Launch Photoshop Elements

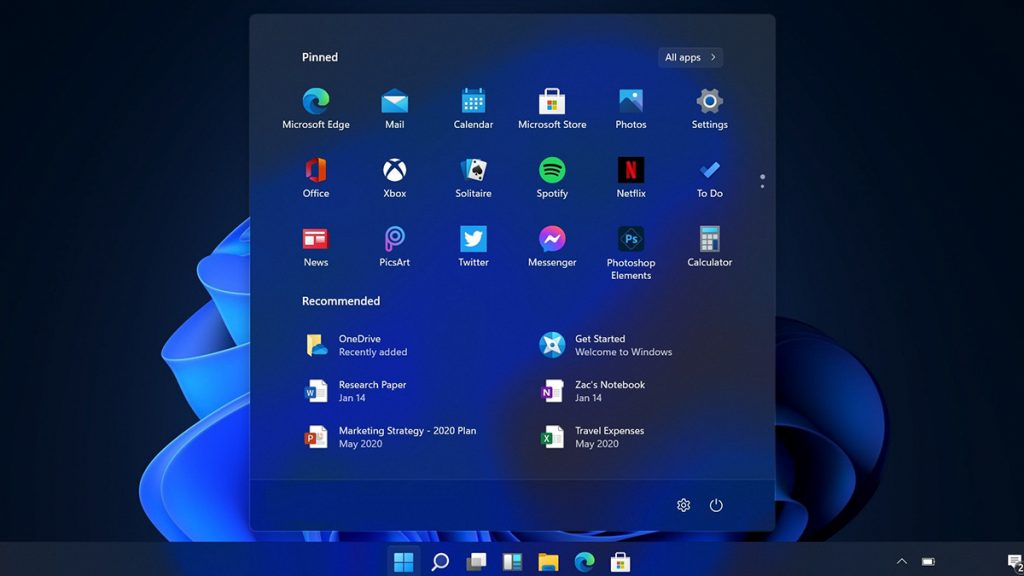click(x=630, y=239)
